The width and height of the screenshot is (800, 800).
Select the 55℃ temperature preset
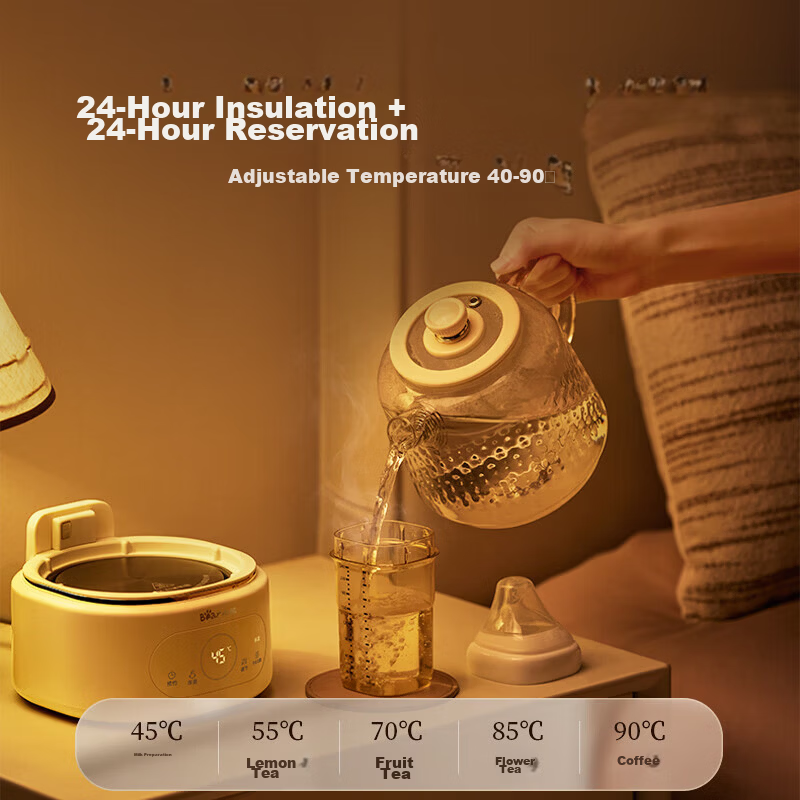pyautogui.click(x=278, y=731)
